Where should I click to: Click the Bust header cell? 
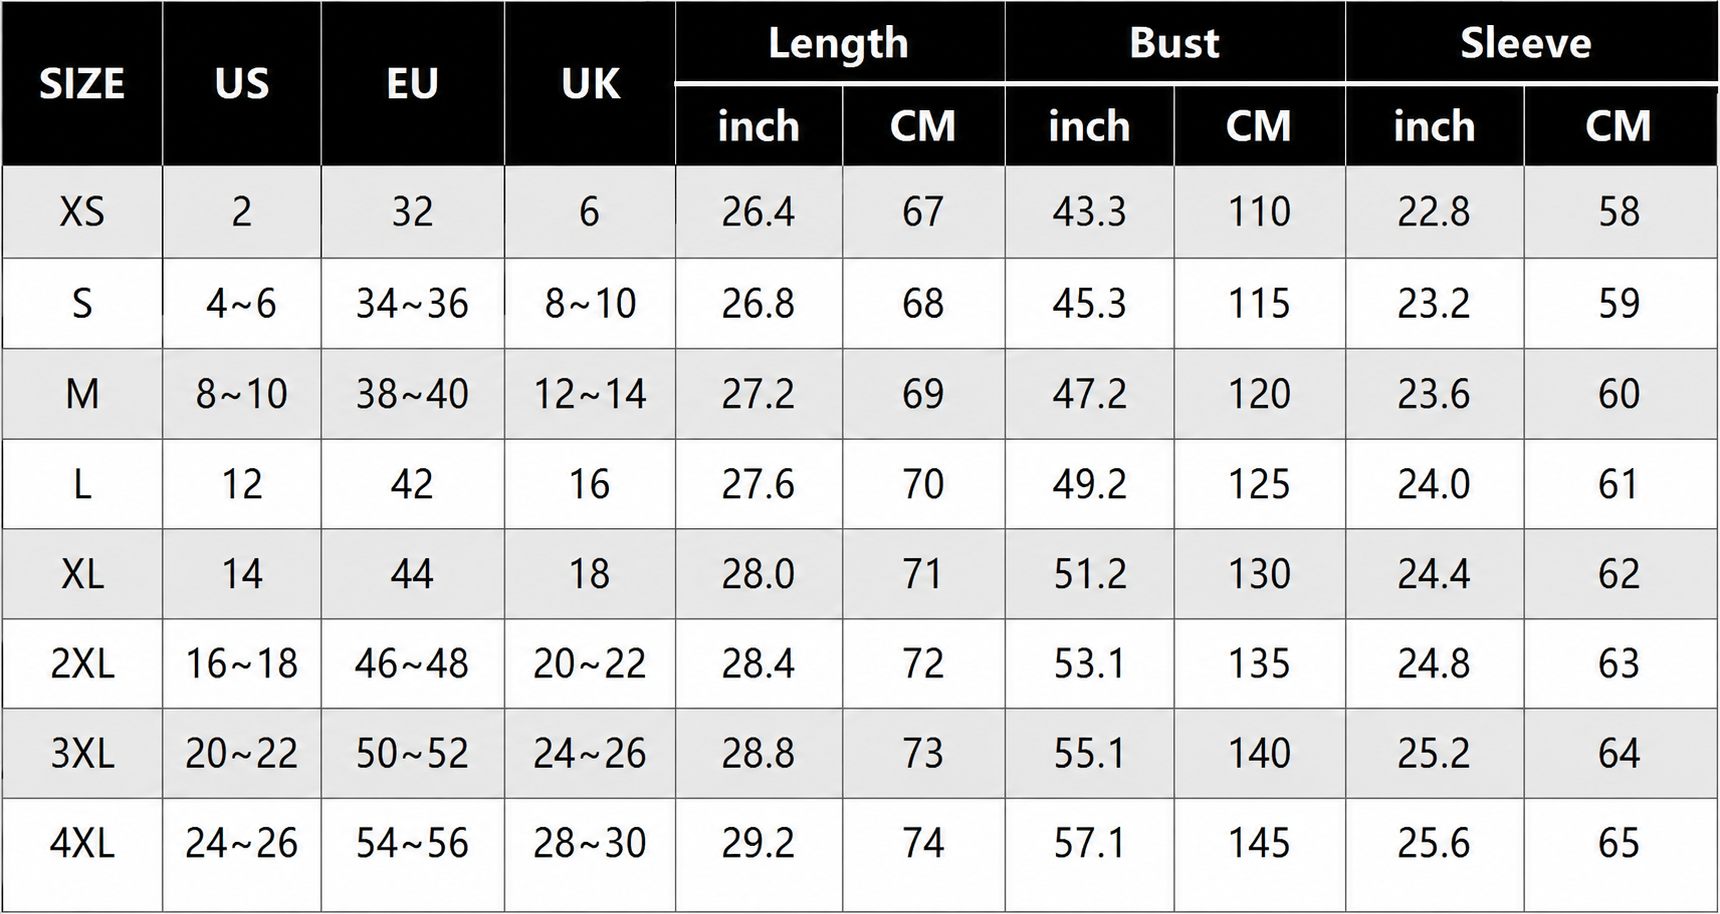1175,43
